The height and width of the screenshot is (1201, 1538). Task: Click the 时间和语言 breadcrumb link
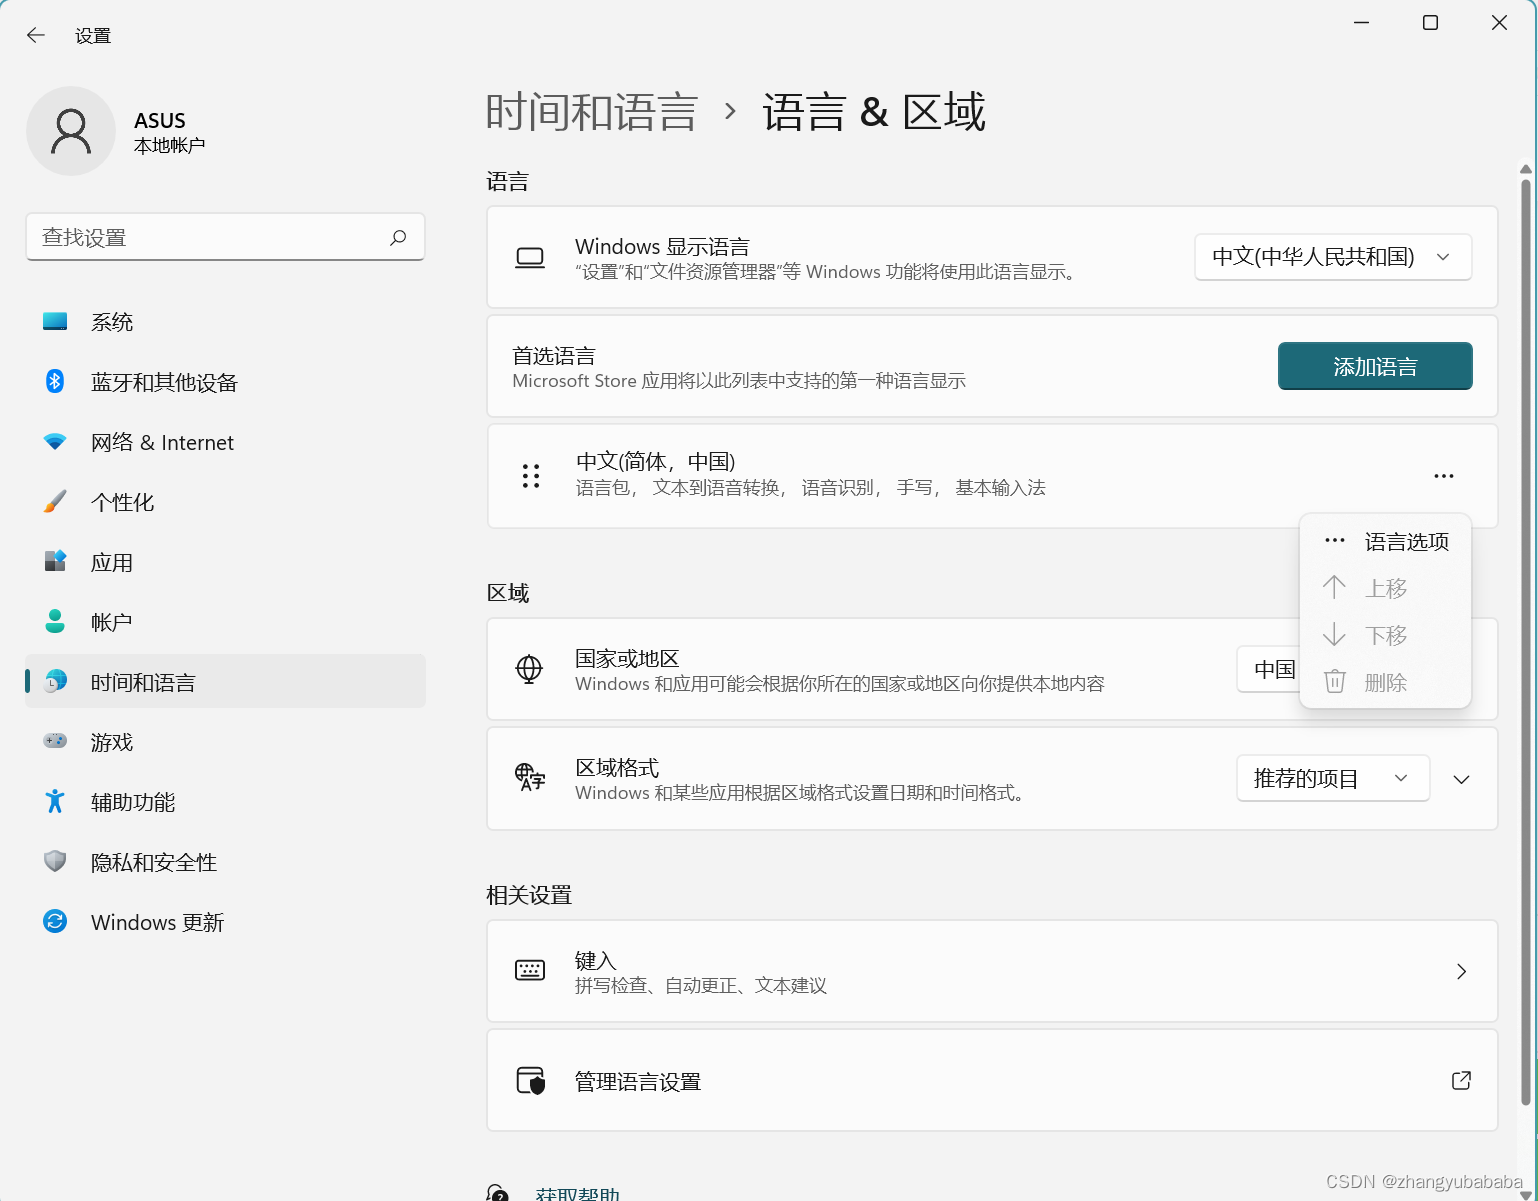(x=591, y=111)
